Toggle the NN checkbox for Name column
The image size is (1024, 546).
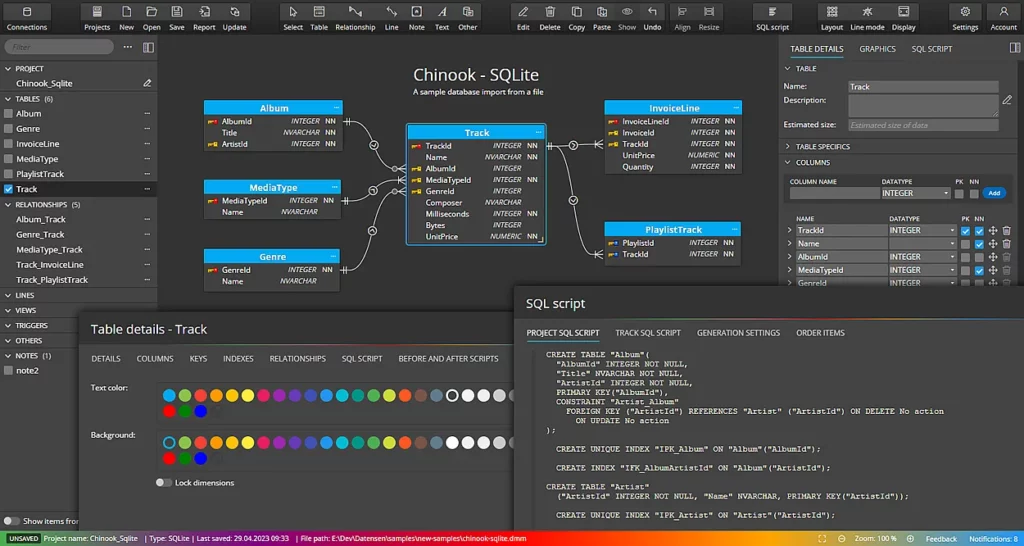[979, 244]
